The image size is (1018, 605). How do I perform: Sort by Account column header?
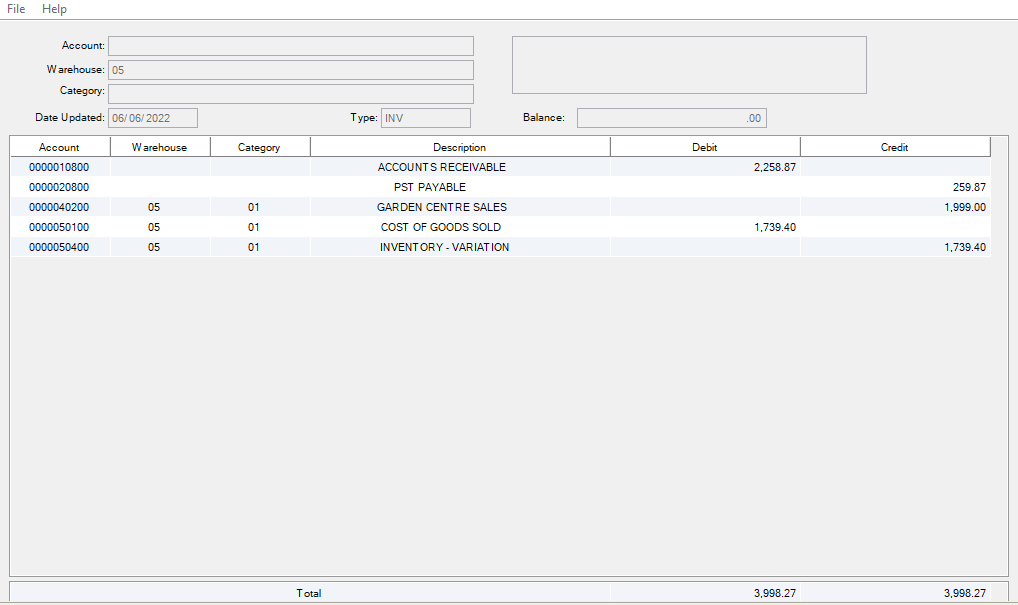point(59,147)
